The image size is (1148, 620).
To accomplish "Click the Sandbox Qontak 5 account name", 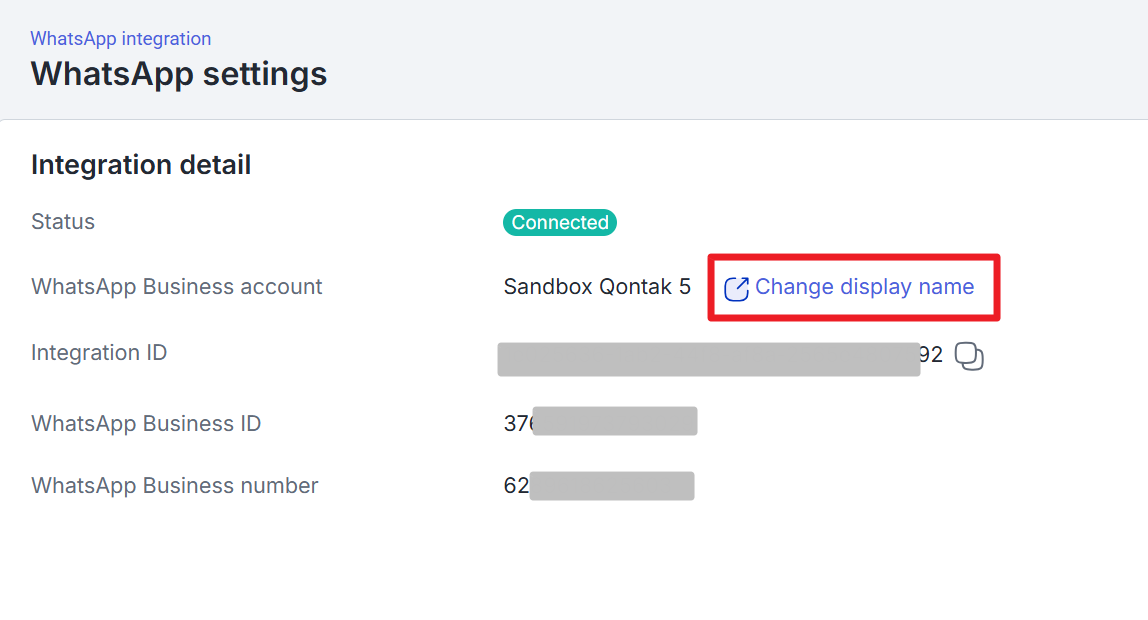I will 597,287.
